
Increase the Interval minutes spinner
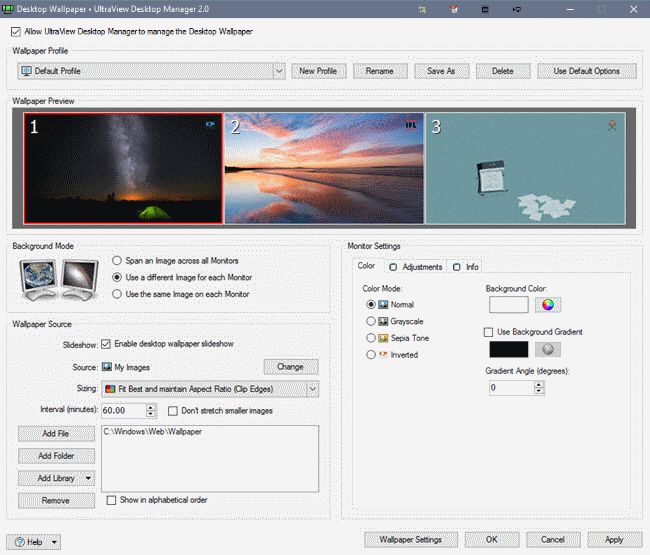coord(151,407)
